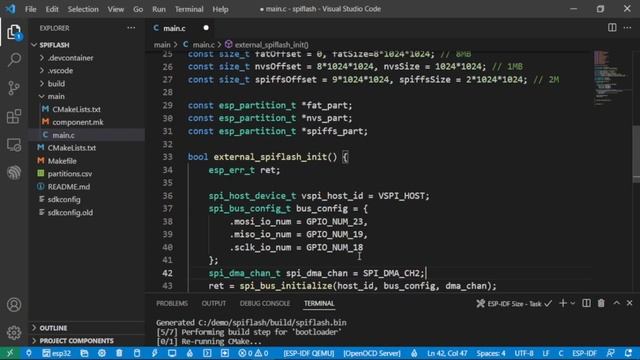Click the remote window indicator in status bar
This screenshot has height=360, width=640.
click(9, 353)
